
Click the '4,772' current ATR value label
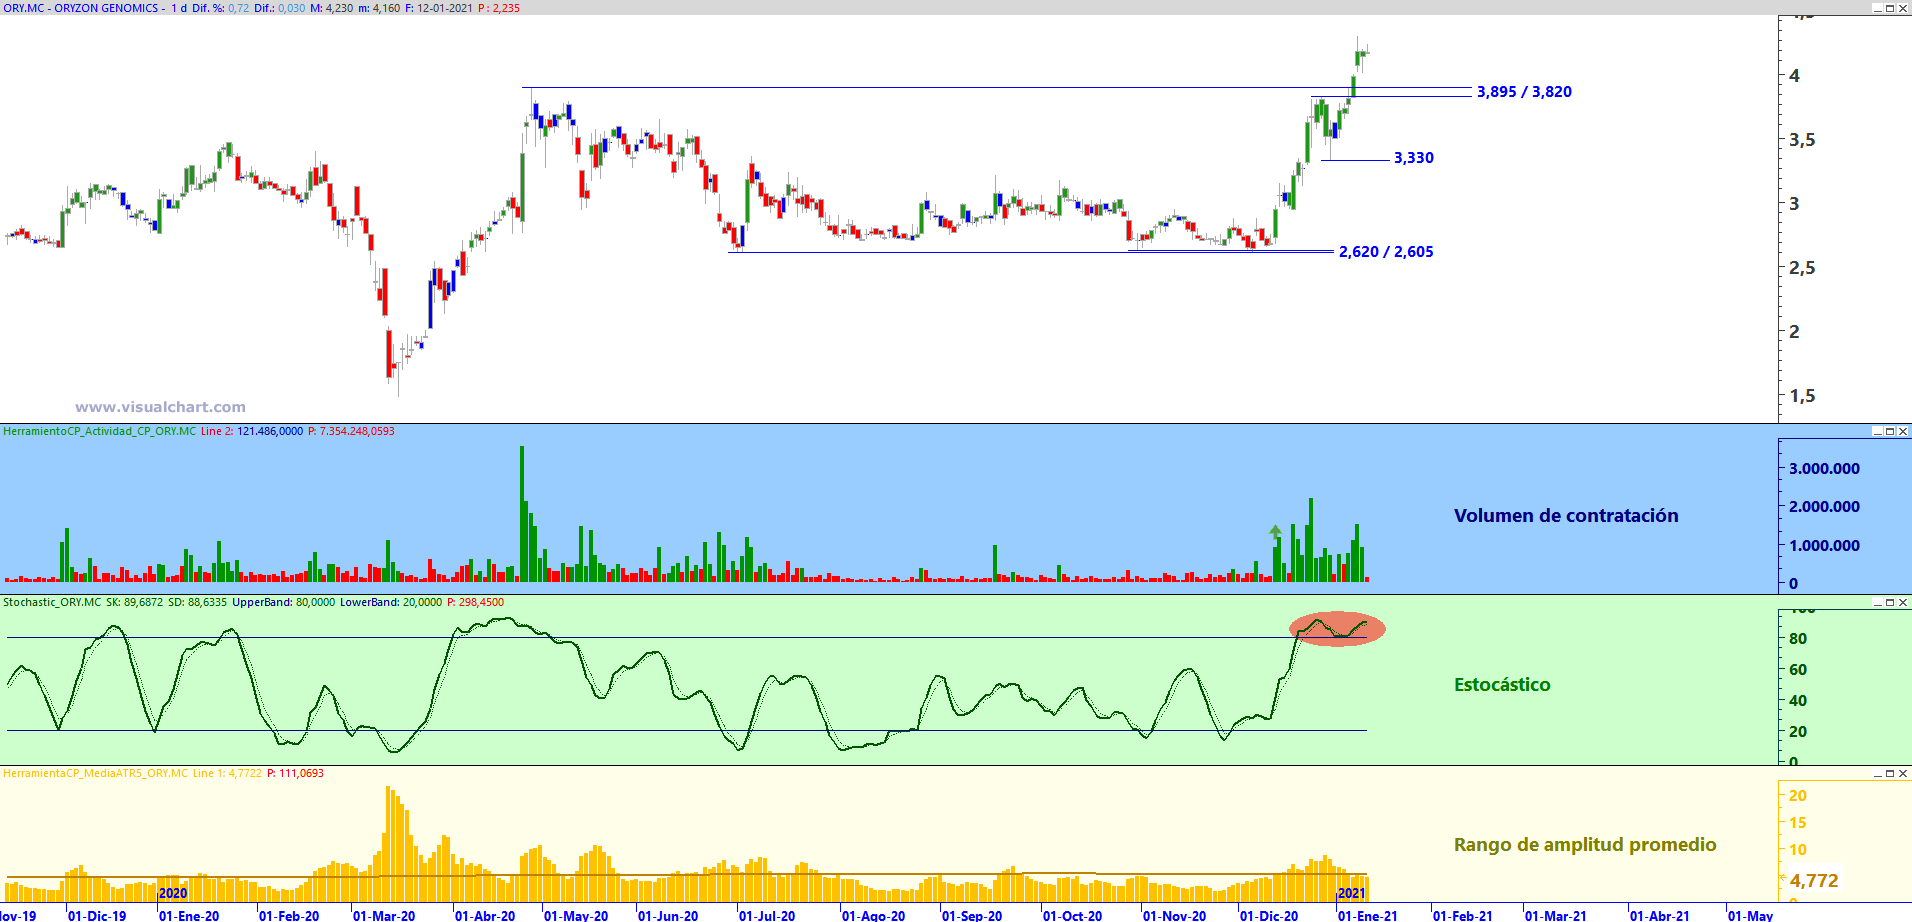(x=1814, y=881)
